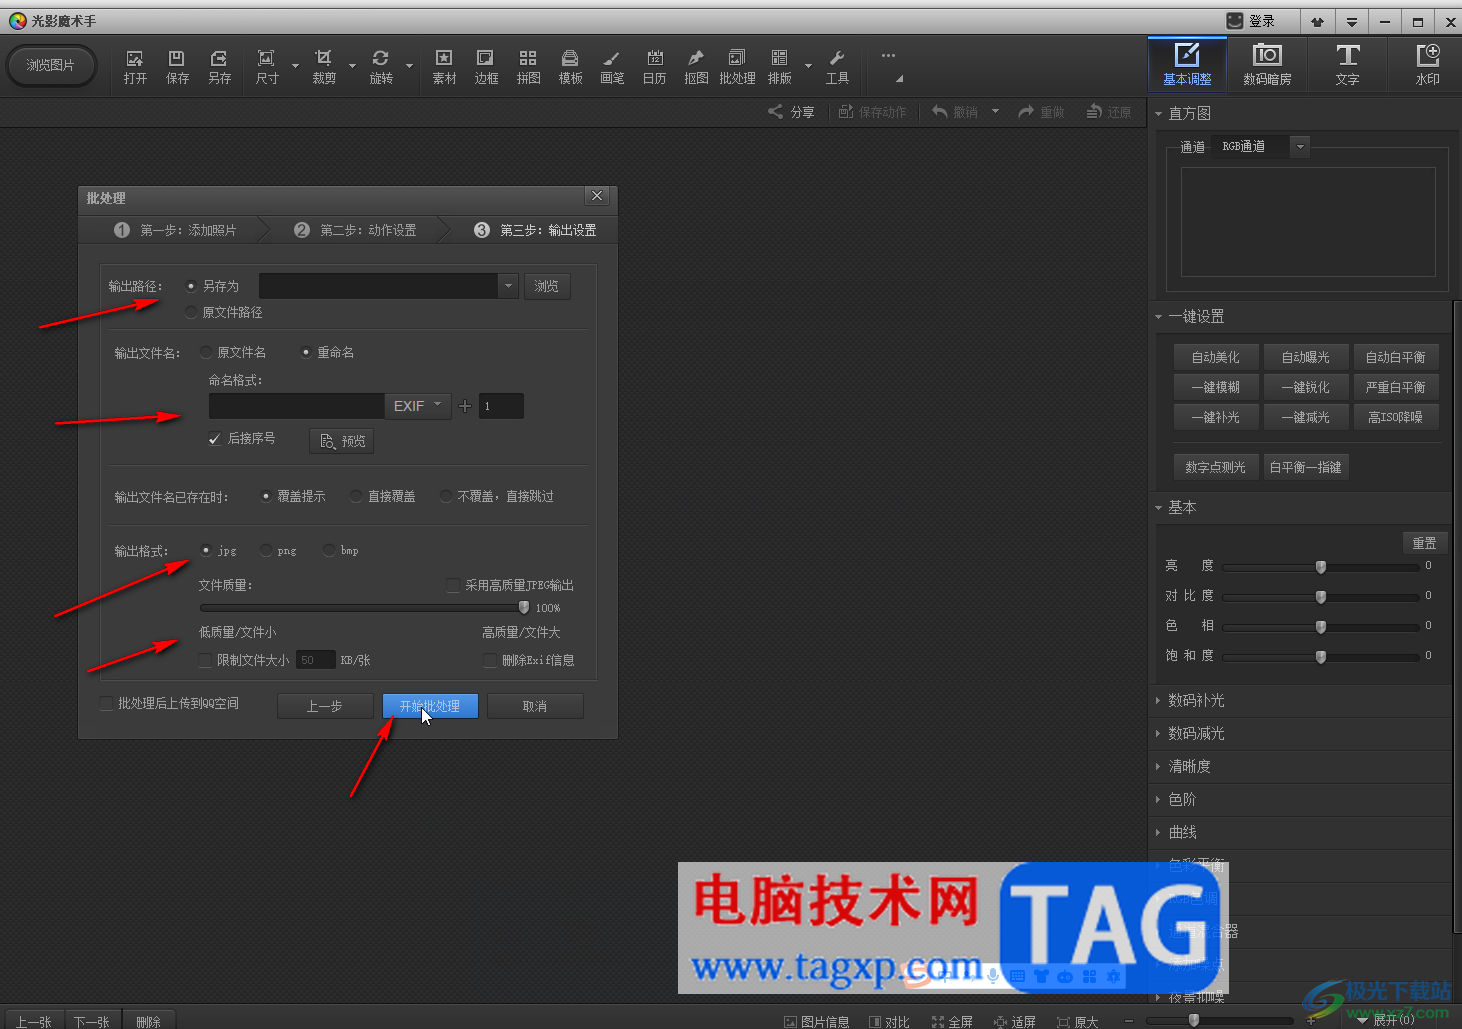The height and width of the screenshot is (1029, 1462).
Task: Open the 日历 calendar tool
Action: click(x=654, y=67)
